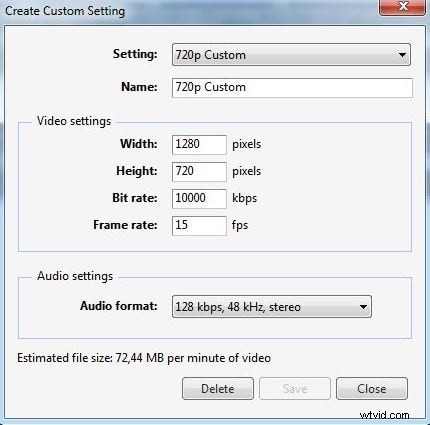Click the Width: label
This screenshot has width=430, height=425.
click(139, 144)
